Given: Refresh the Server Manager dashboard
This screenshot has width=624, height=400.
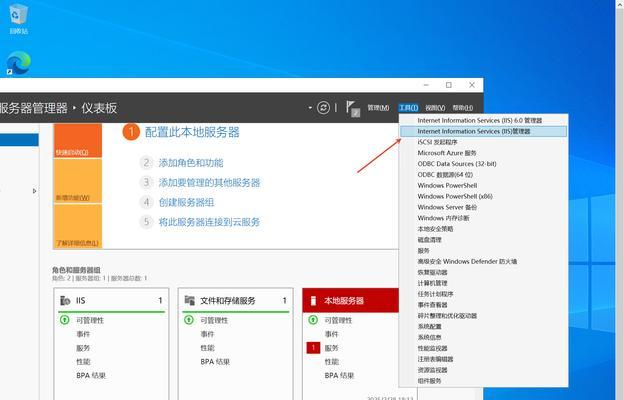Looking at the screenshot, I should tap(323, 107).
